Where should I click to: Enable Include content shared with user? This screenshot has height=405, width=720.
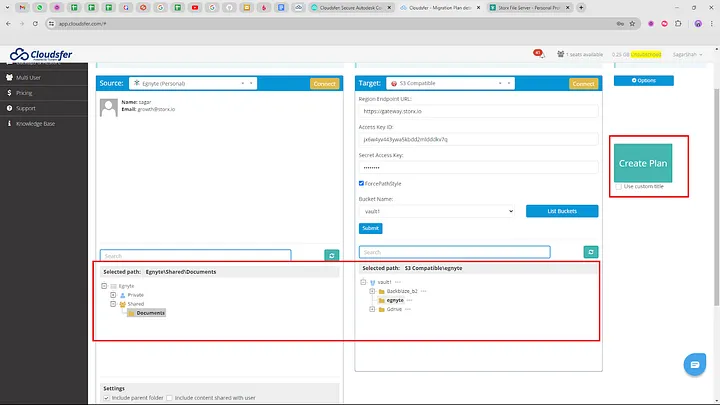tap(169, 398)
